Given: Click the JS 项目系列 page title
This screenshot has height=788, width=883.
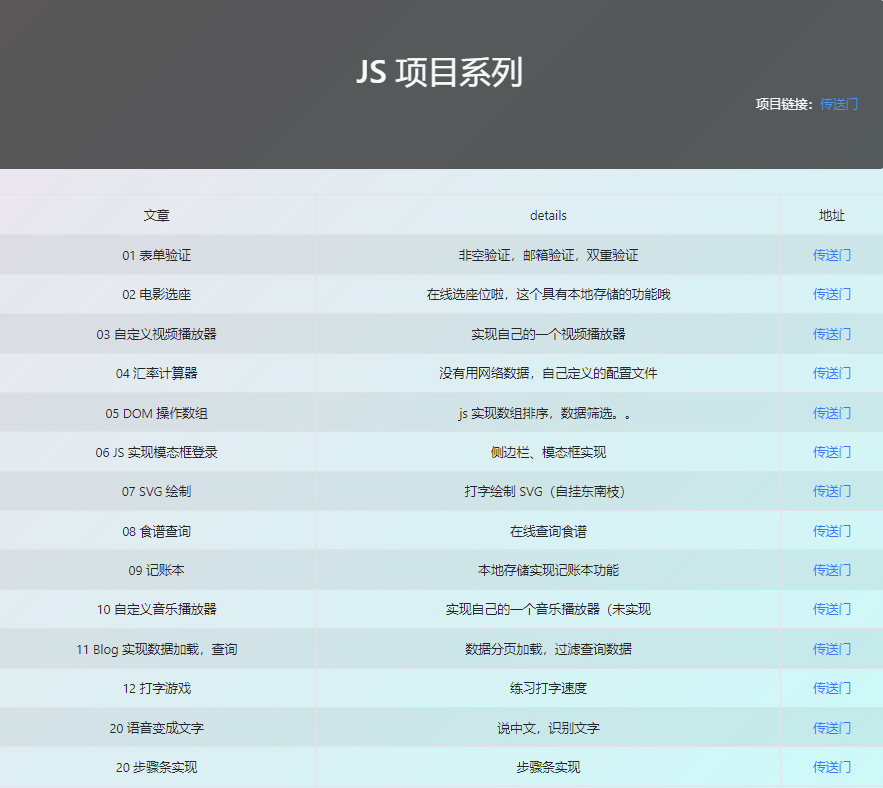Looking at the screenshot, I should pos(439,73).
